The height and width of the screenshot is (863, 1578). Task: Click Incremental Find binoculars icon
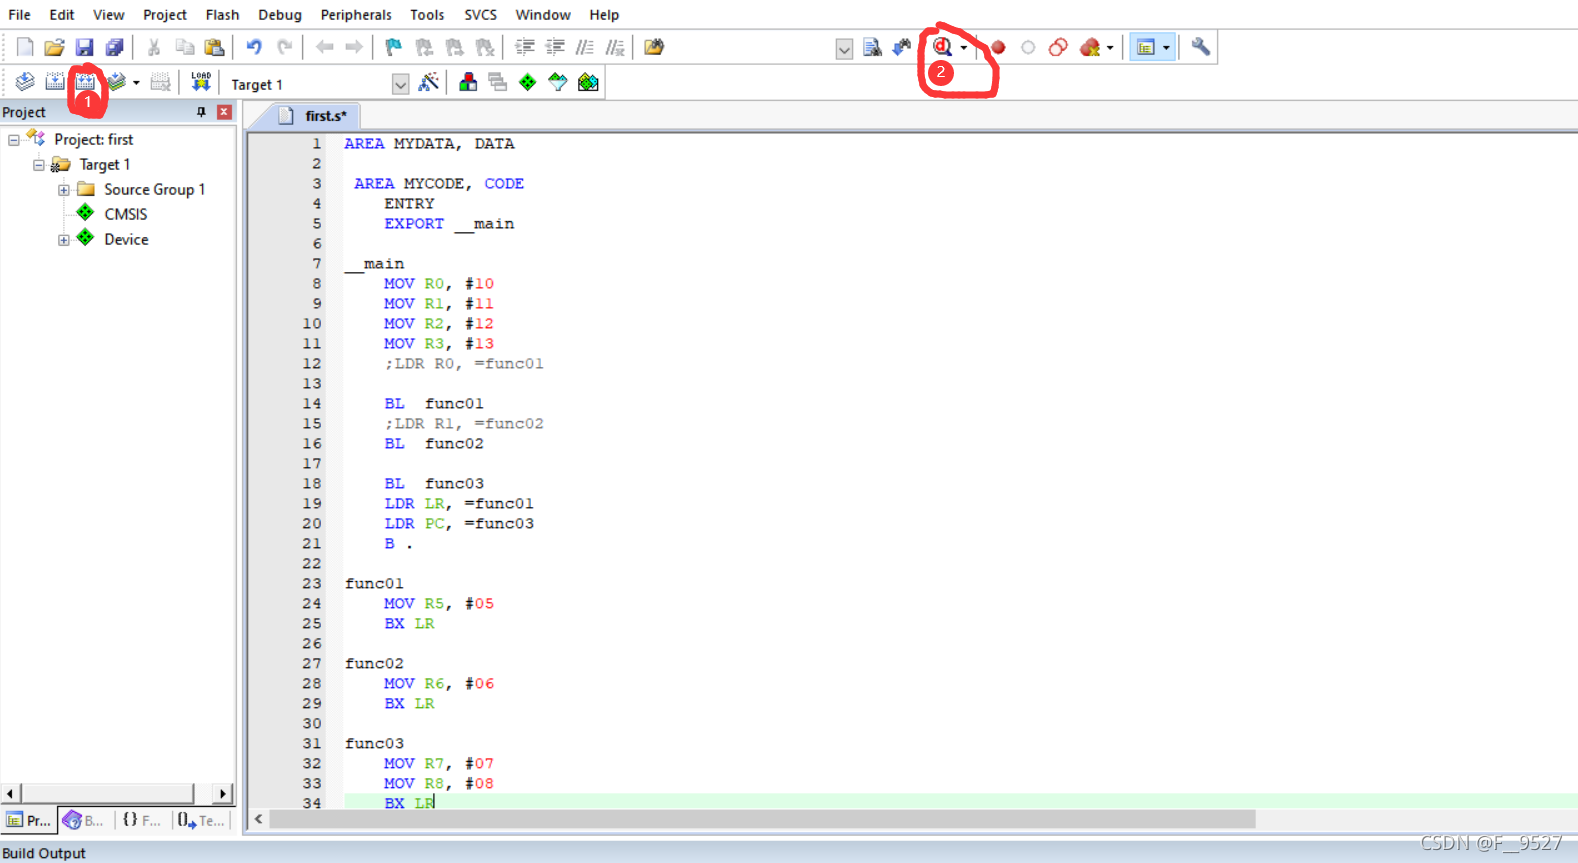click(902, 47)
